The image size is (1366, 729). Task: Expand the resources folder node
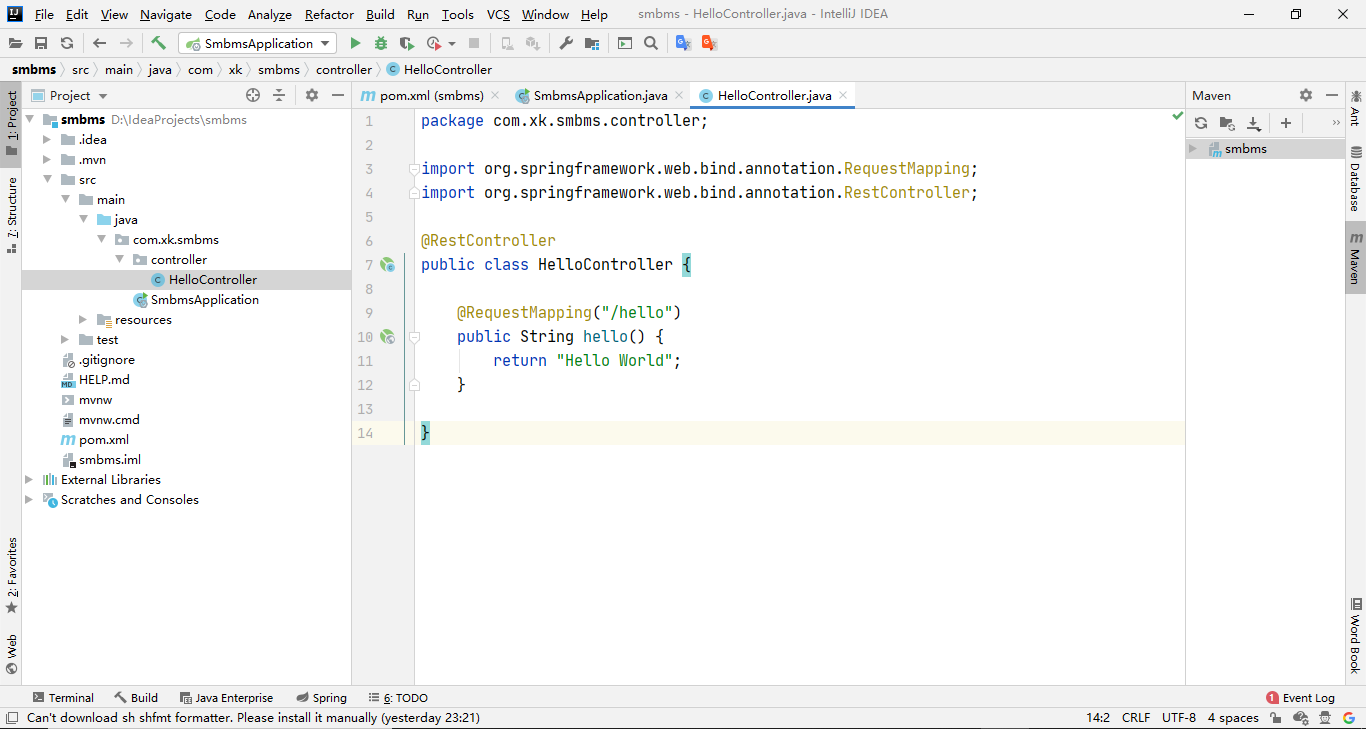point(83,320)
